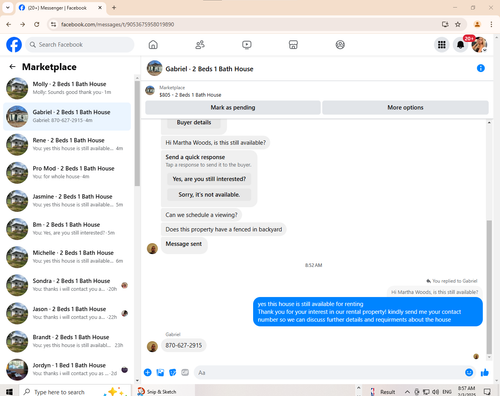The width and height of the screenshot is (500, 396).
Task: Open the Groups icon in top navigation
Action: tap(340, 45)
